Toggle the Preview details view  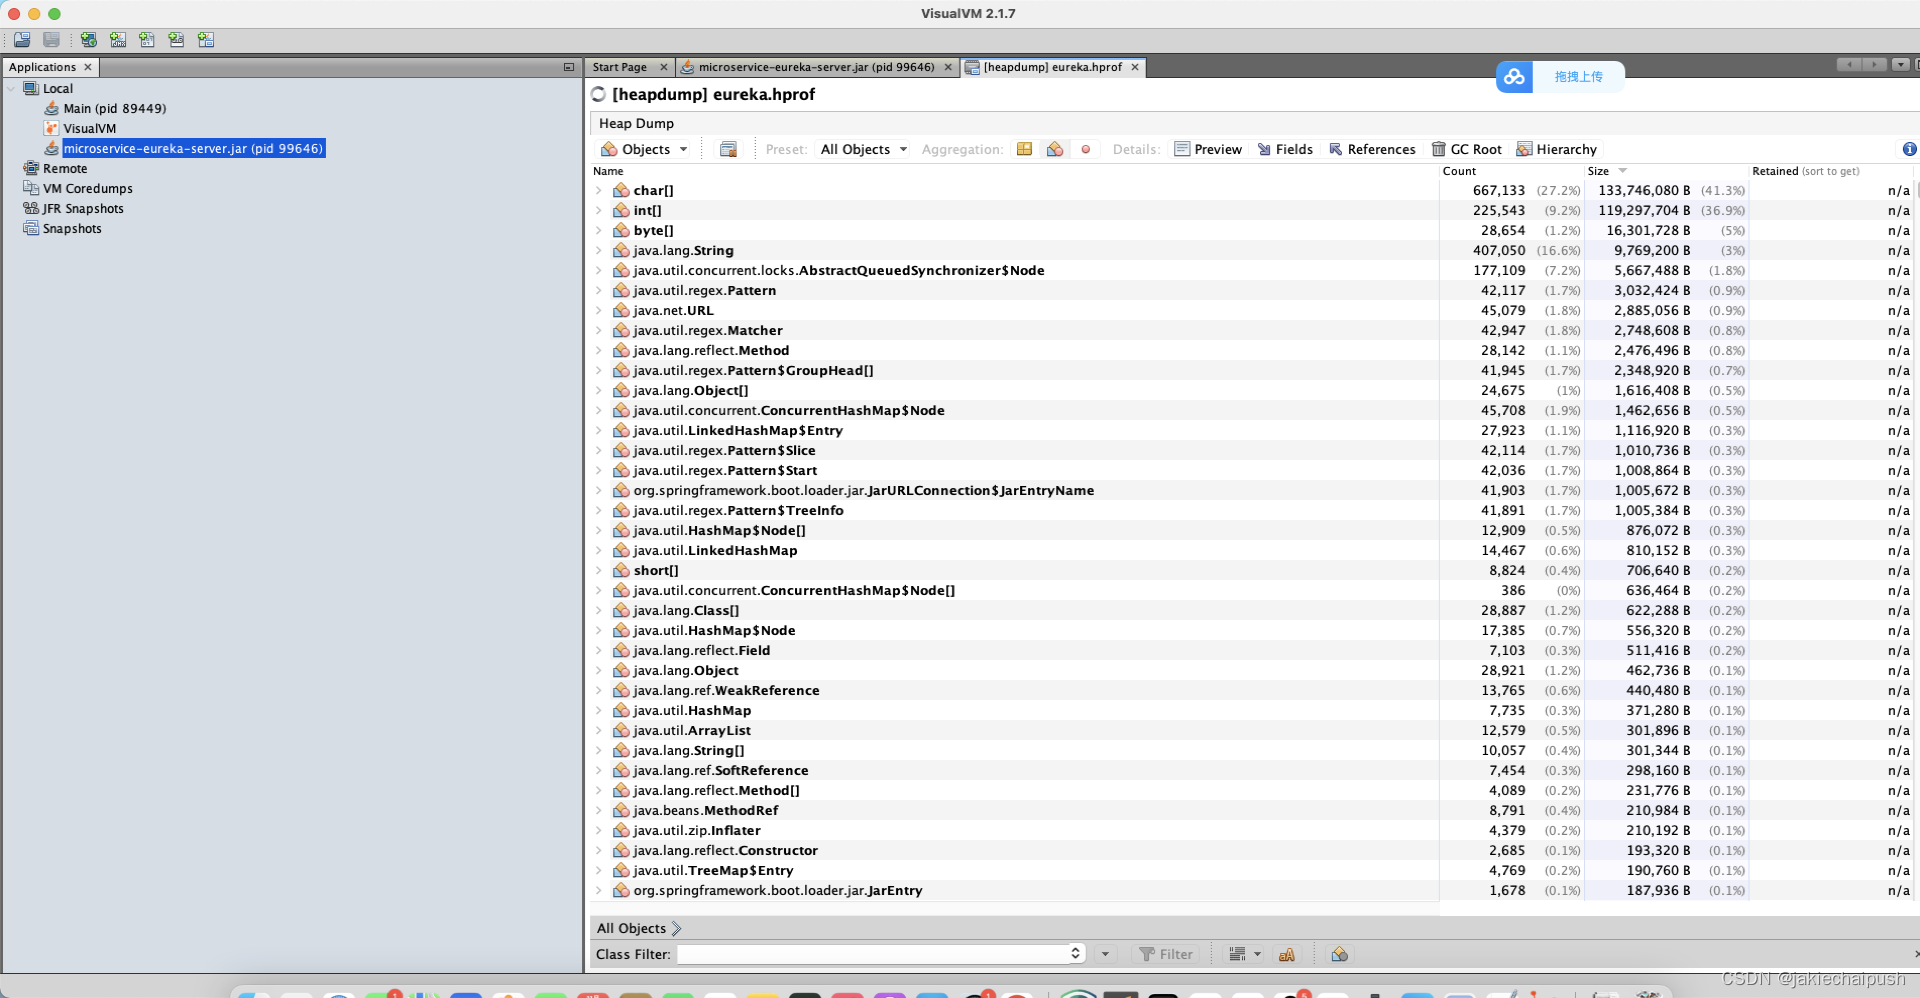tap(1208, 149)
